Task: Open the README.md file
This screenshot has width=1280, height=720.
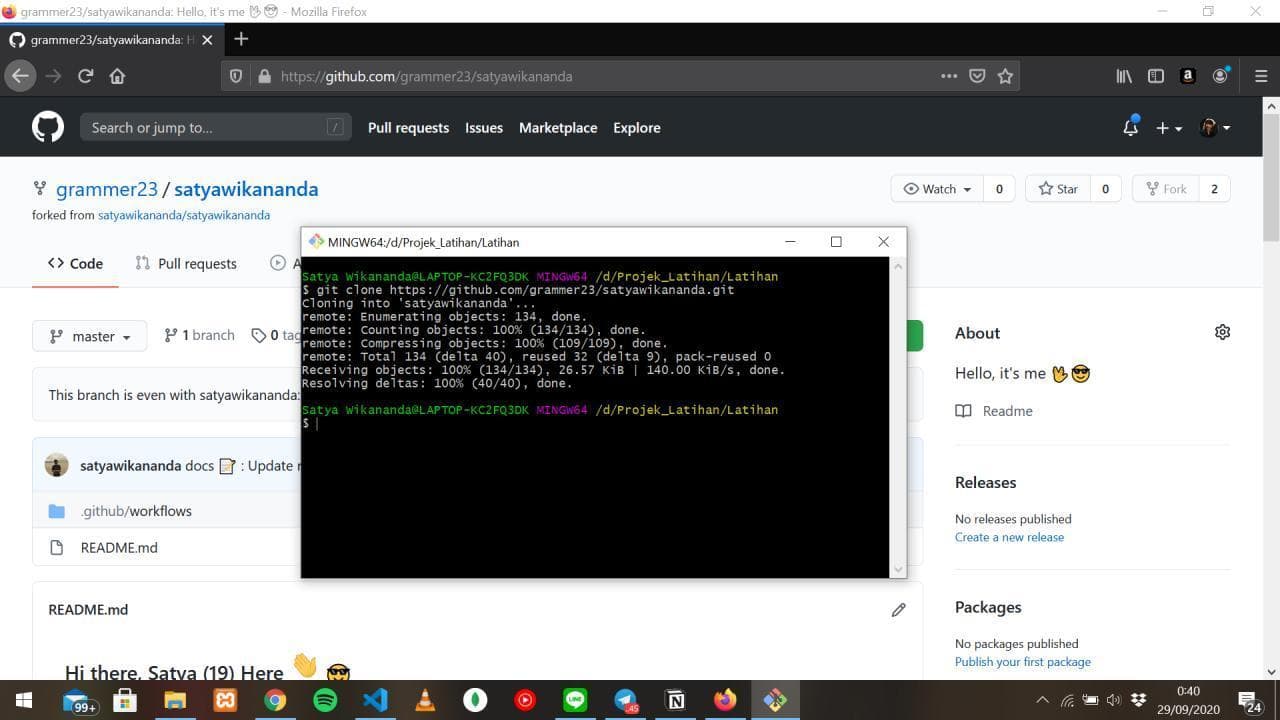Action: (119, 548)
